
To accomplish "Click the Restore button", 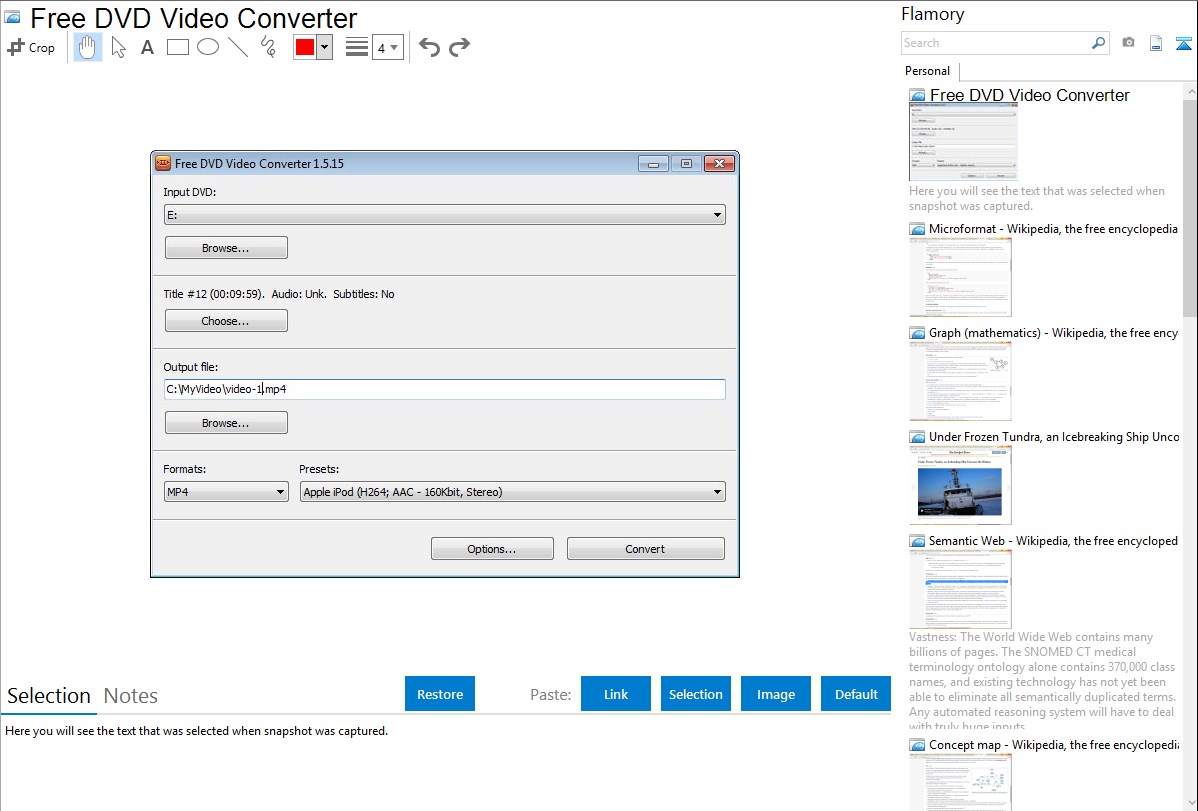I will coord(440,694).
